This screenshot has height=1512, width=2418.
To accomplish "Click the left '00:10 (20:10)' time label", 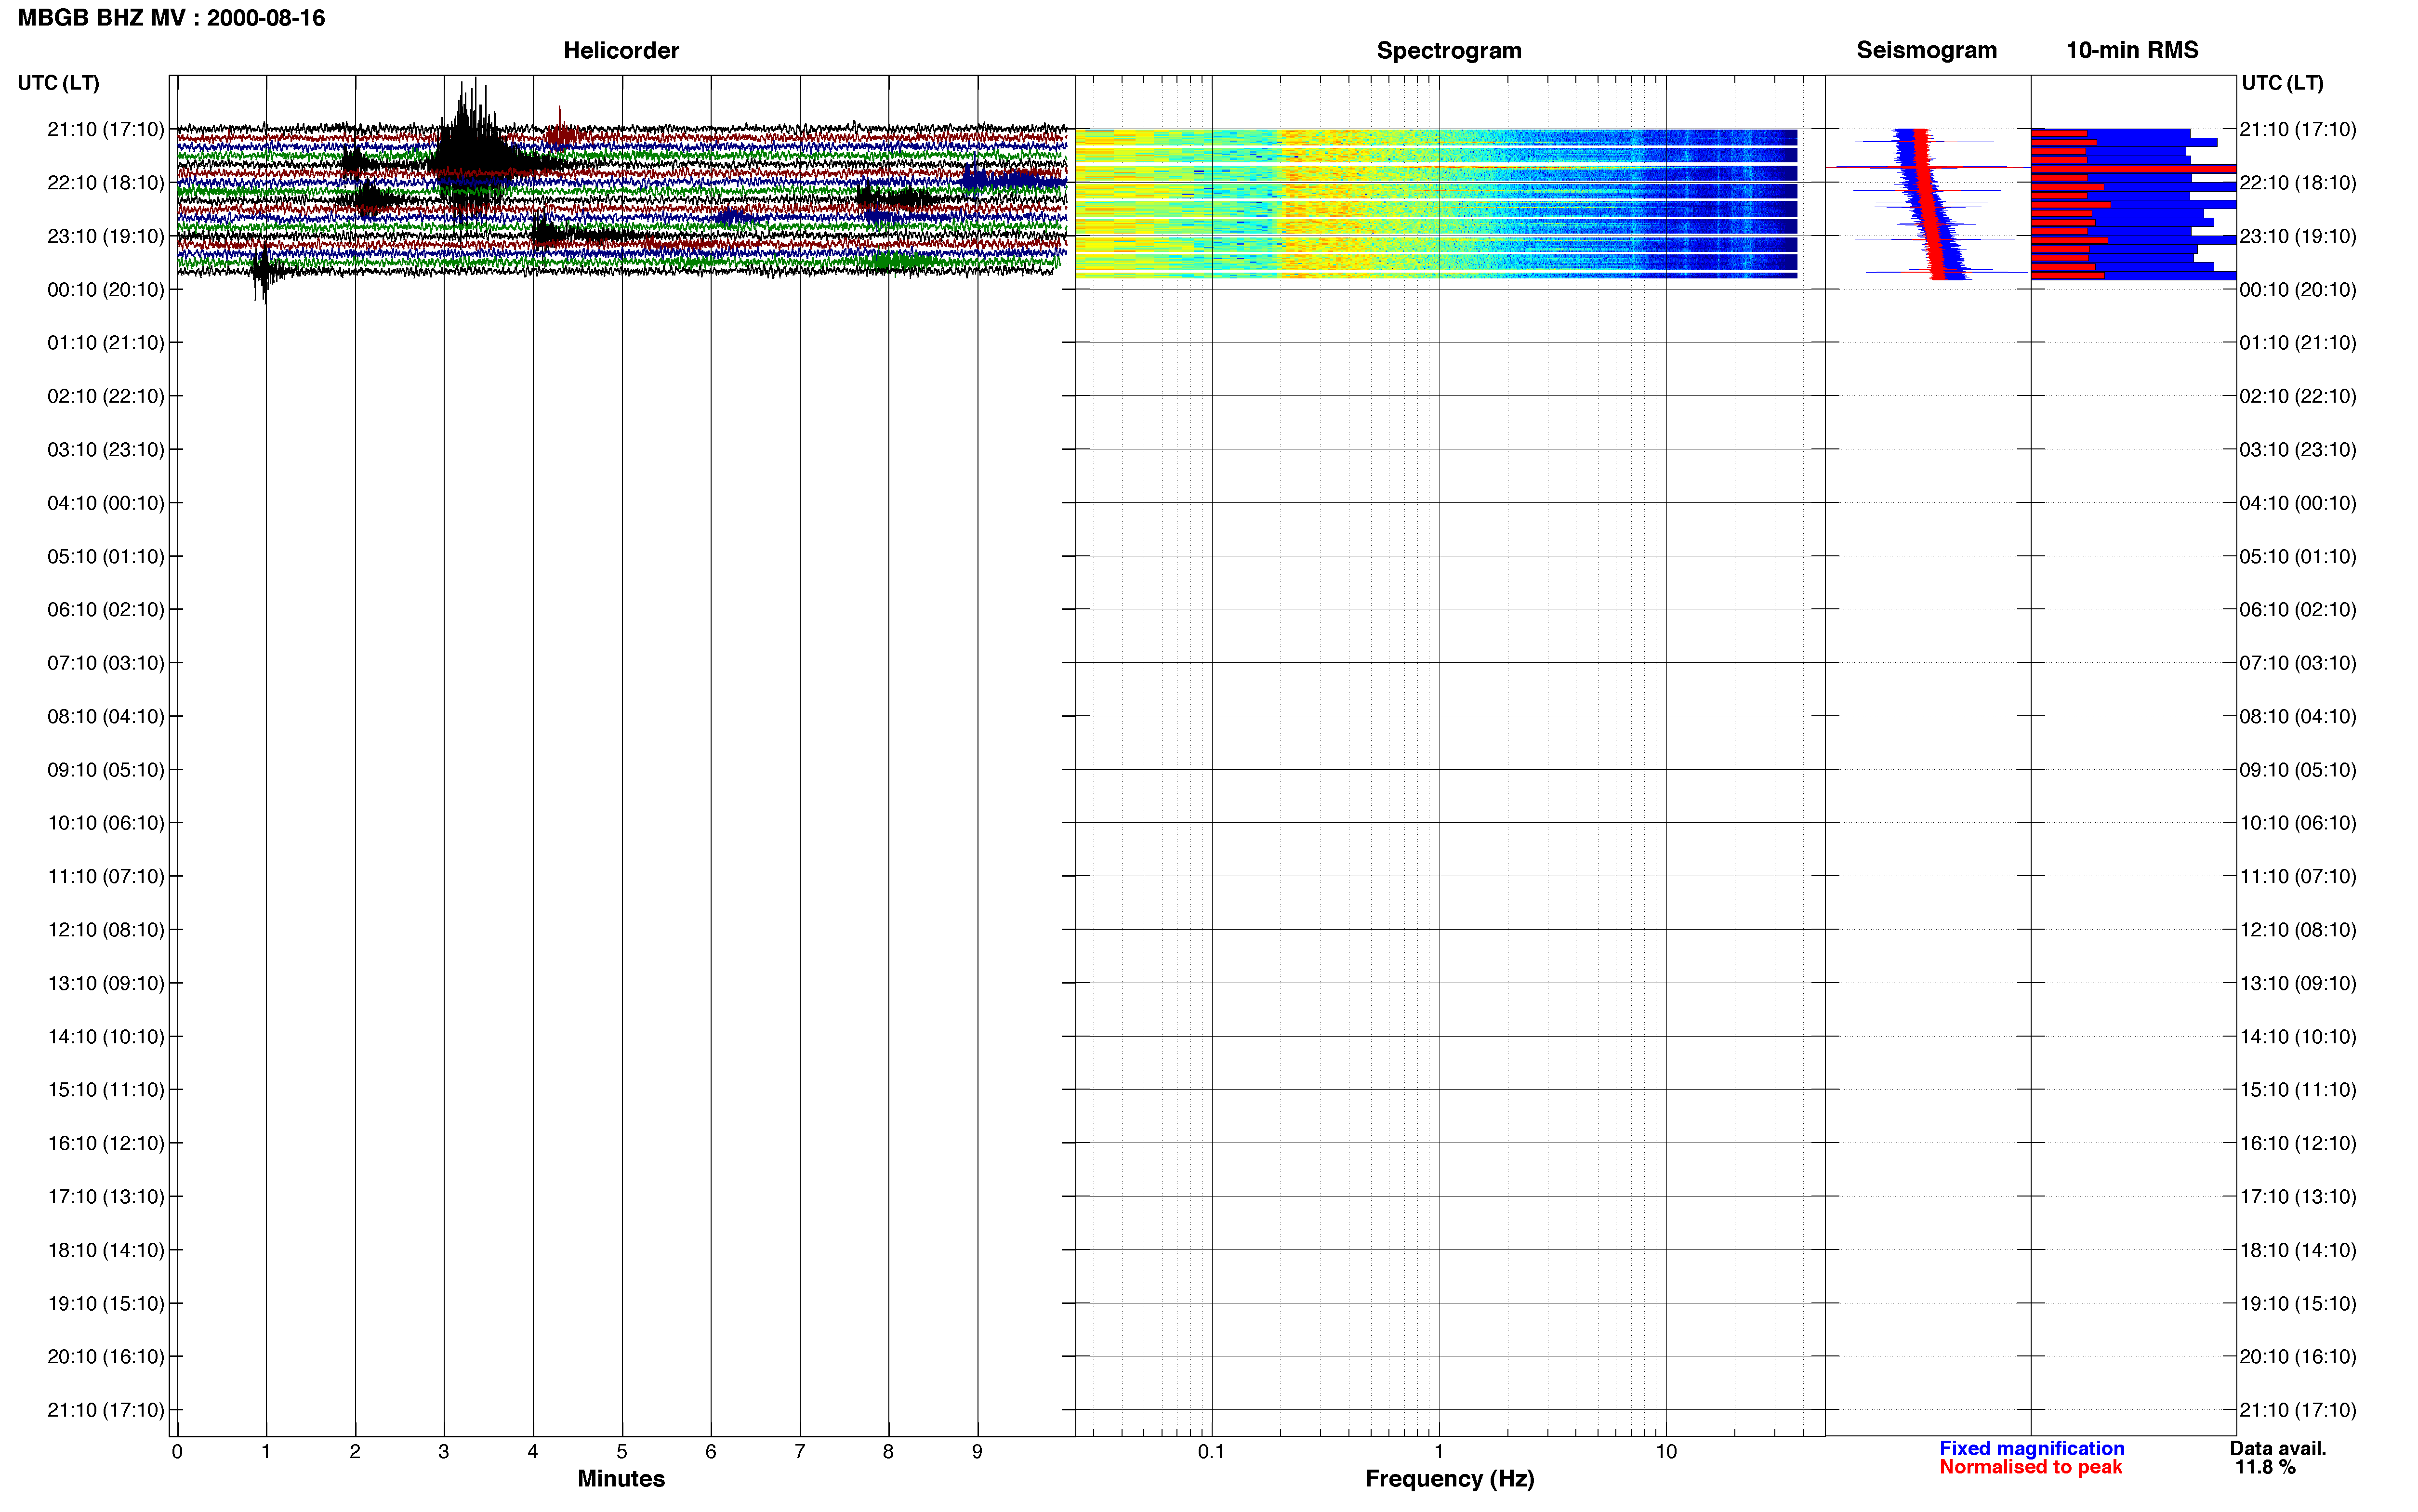I will coord(105,289).
